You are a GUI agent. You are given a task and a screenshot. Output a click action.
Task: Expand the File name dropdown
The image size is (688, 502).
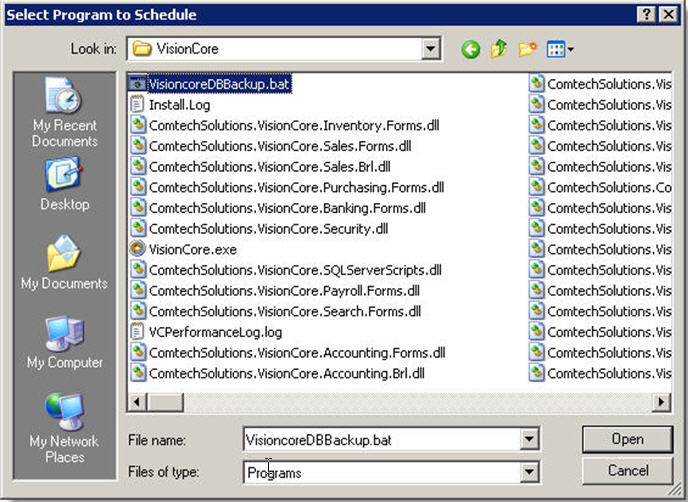[529, 439]
